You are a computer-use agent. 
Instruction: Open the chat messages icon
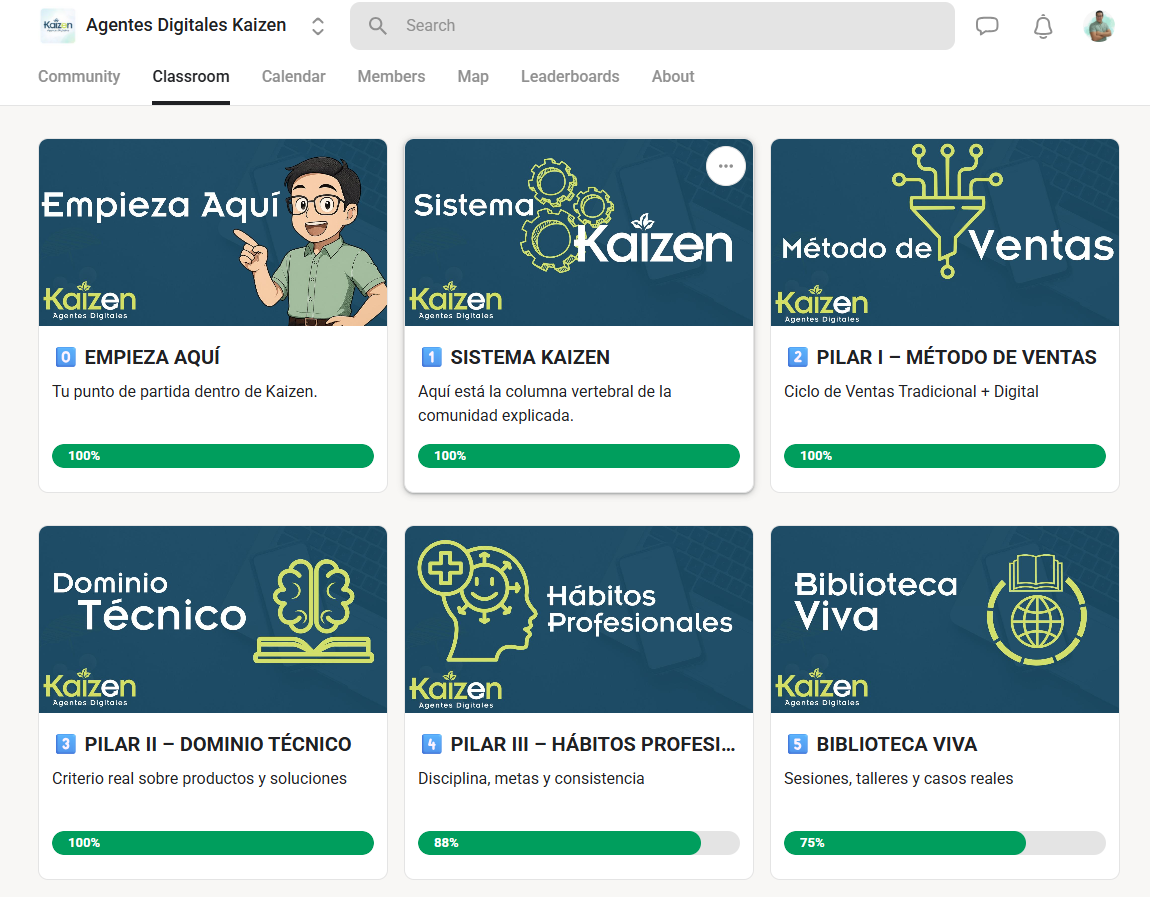tap(987, 26)
